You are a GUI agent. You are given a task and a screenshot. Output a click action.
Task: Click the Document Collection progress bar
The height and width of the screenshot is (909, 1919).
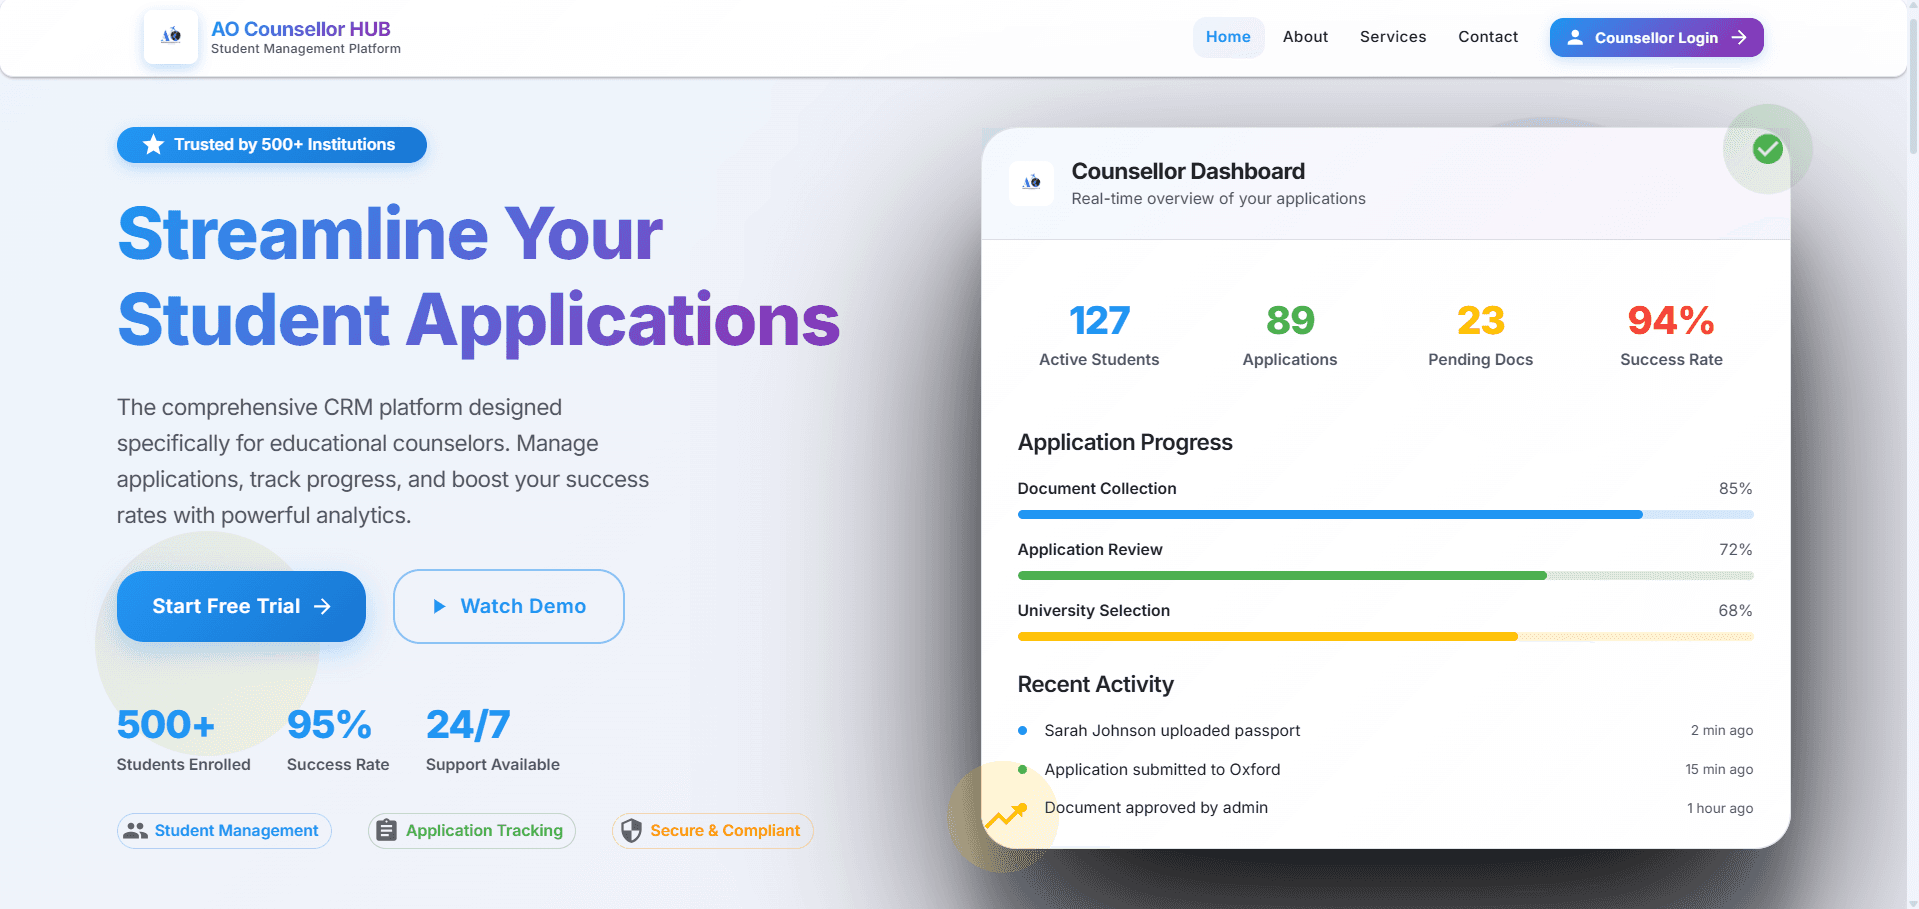pyautogui.click(x=1385, y=515)
